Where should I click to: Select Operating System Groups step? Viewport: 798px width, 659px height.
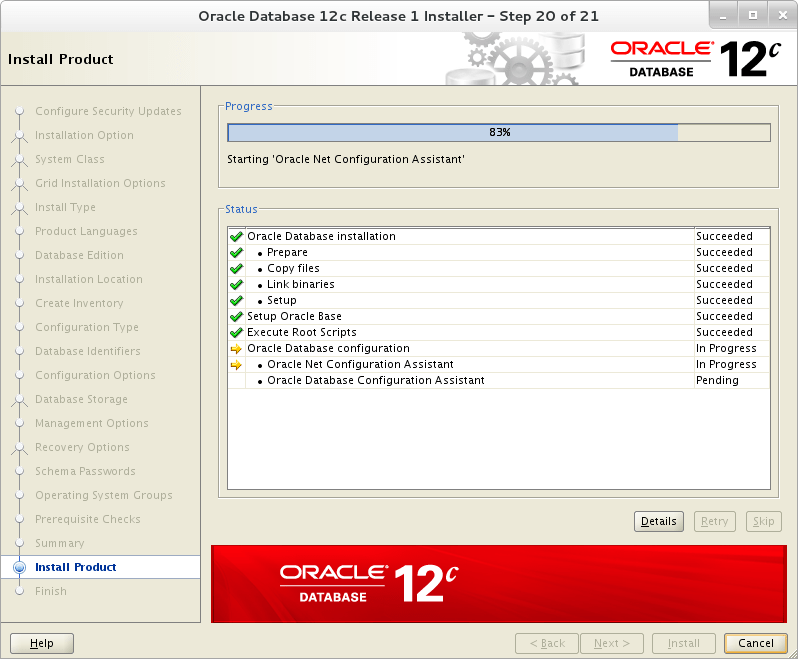tap(103, 495)
